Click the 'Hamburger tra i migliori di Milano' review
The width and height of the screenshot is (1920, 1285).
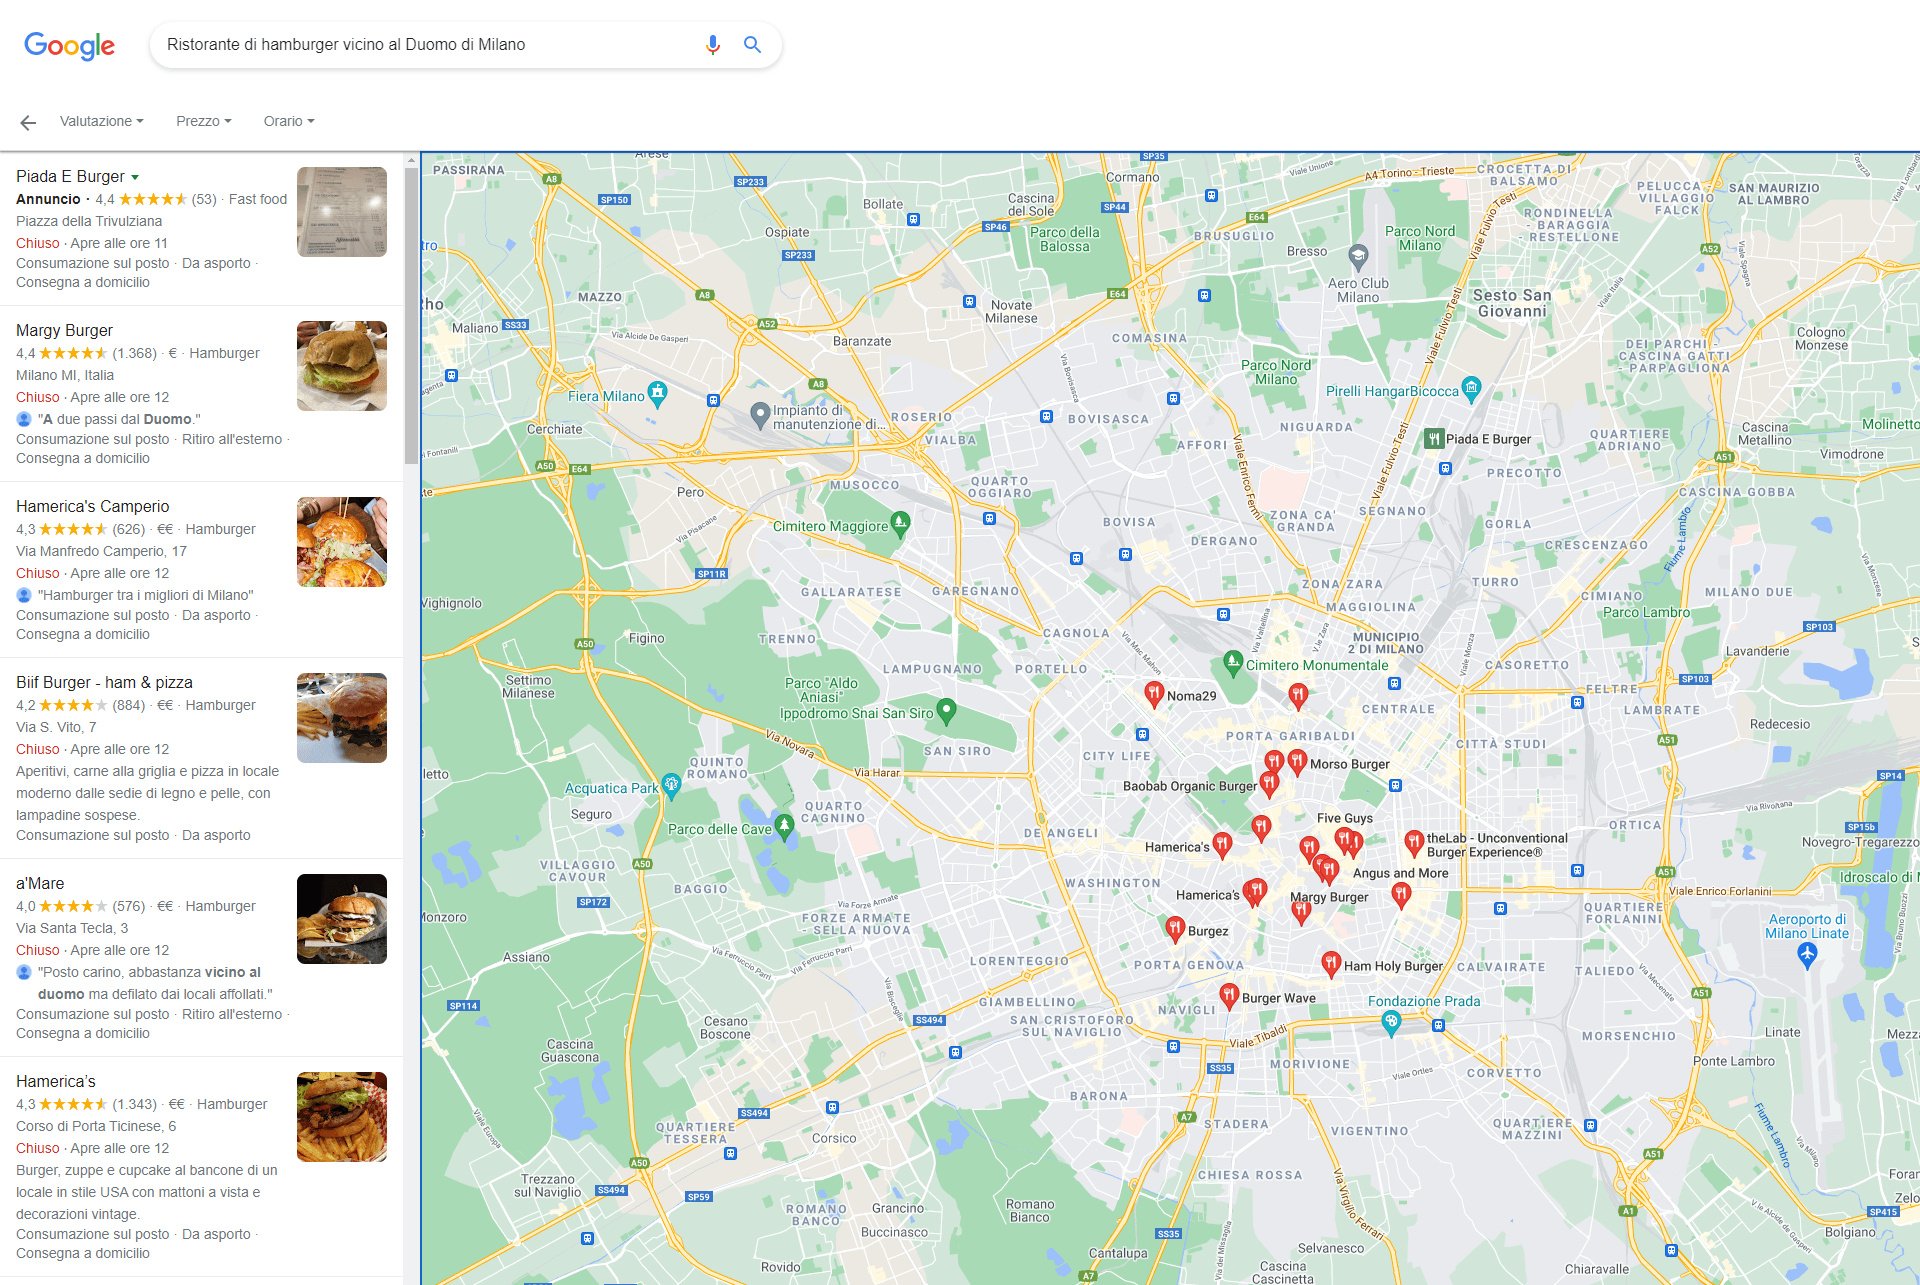146,595
